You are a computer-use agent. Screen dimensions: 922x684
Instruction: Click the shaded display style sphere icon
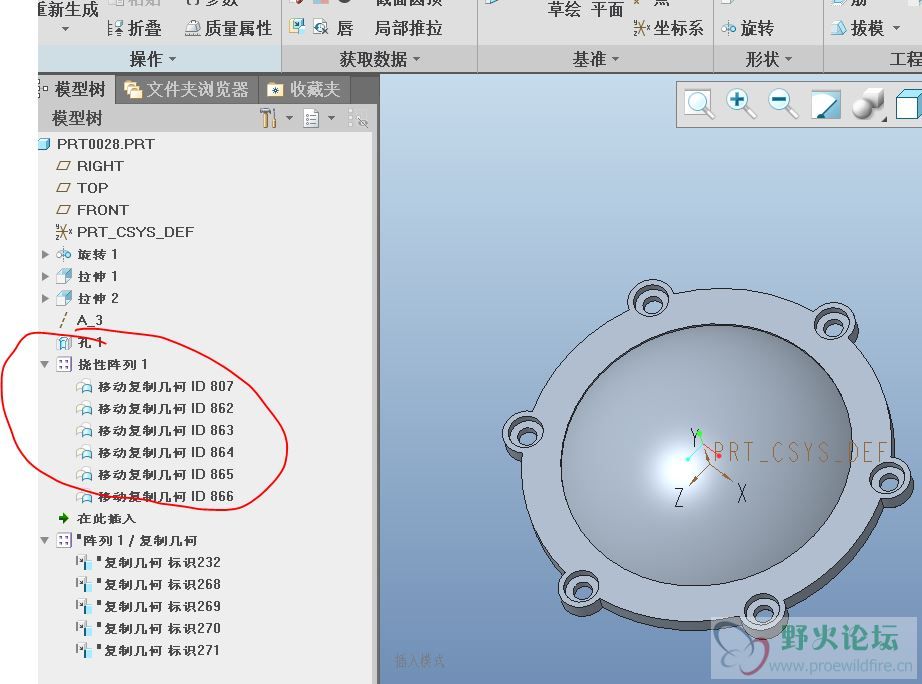coord(867,105)
